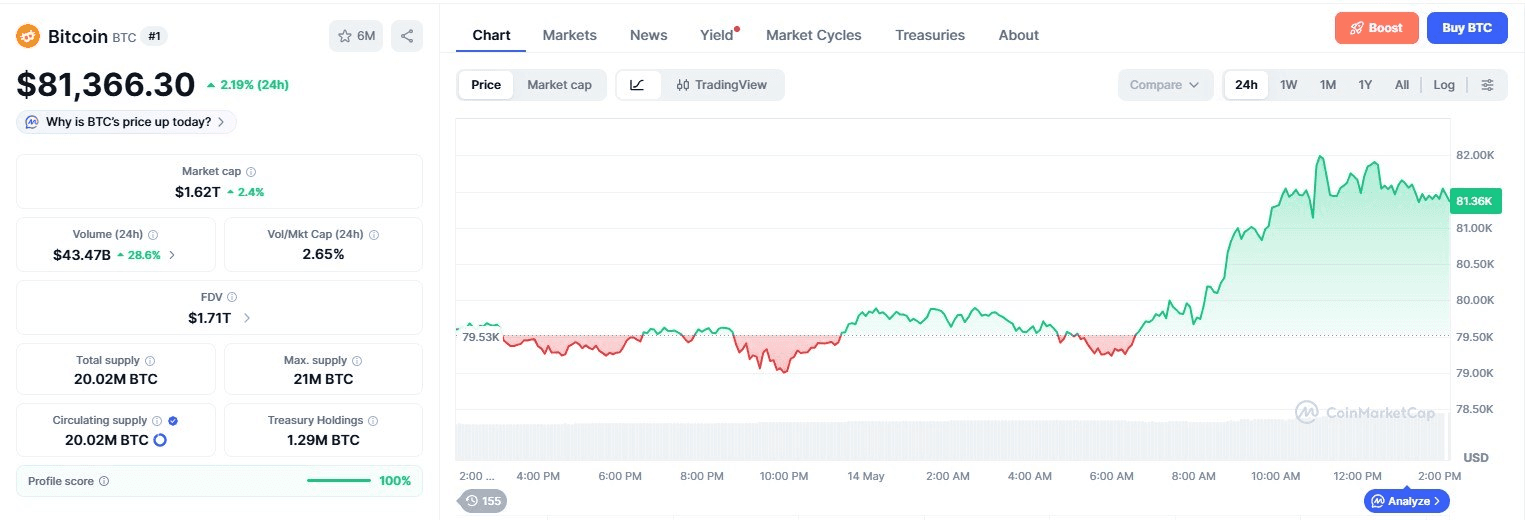The height and width of the screenshot is (520, 1525).
Task: Select the 1Y time range
Action: point(1365,85)
